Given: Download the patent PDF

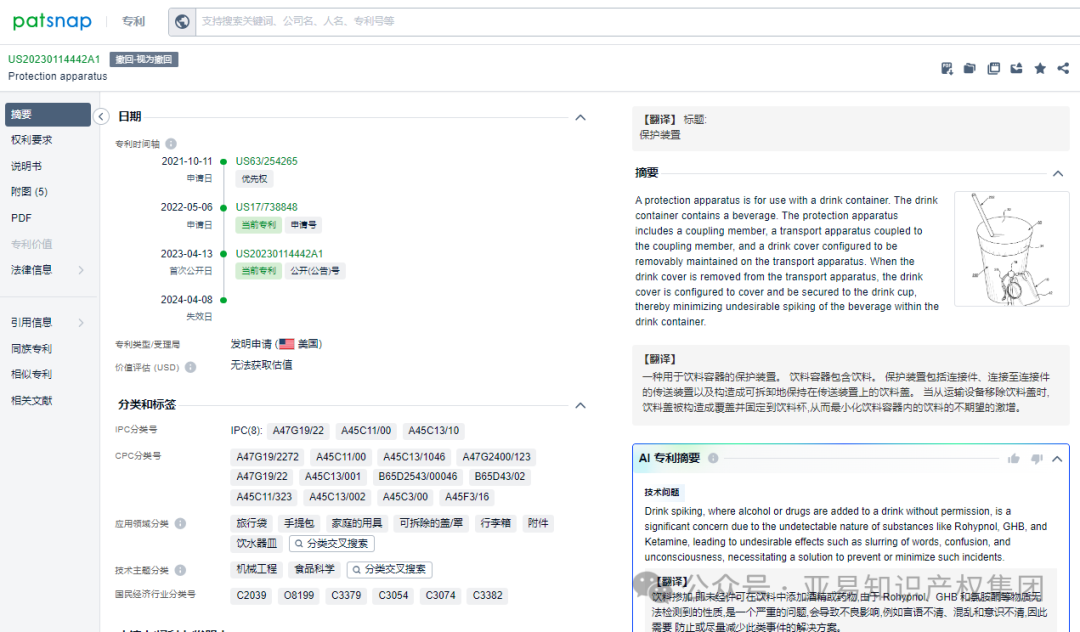Looking at the screenshot, I should pyautogui.click(x=947, y=68).
